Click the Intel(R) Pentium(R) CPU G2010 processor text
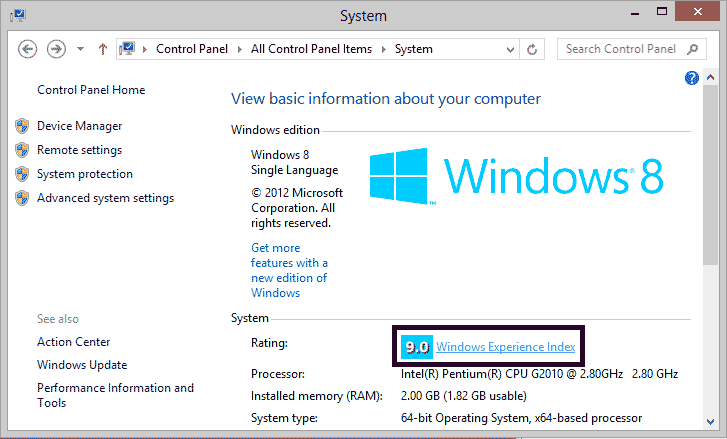 coord(539,374)
